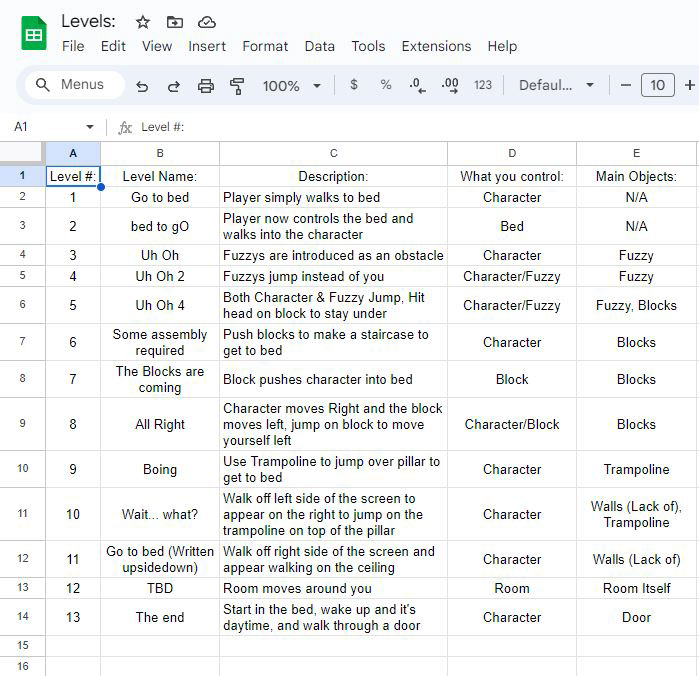Select the 'bed to gO' cell
Image resolution: width=699 pixels, height=676 pixels.
click(x=160, y=226)
